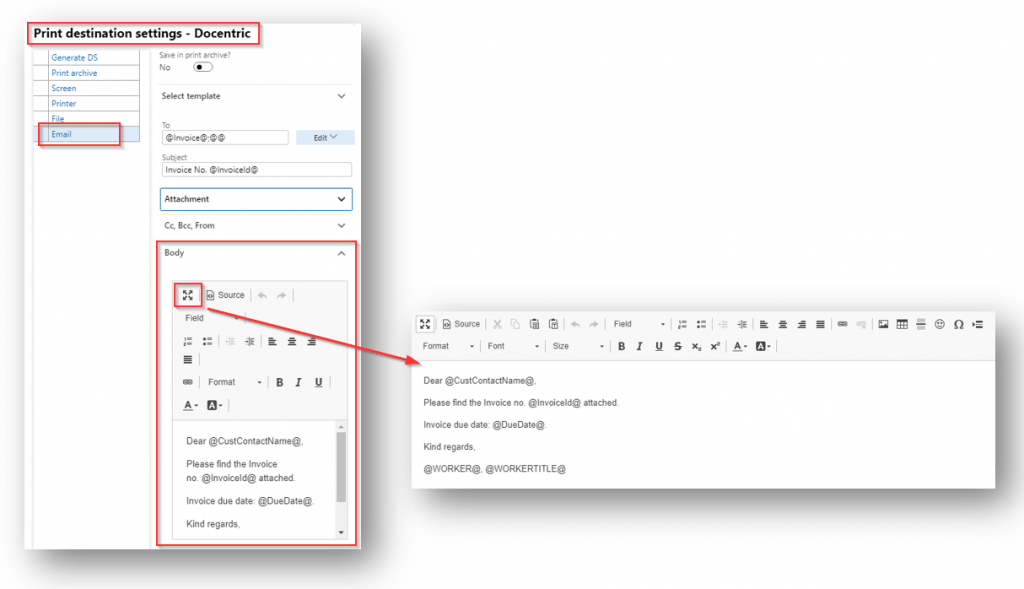The image size is (1024, 589).
Task: Open the Edit dropdown next to To field
Action: (x=325, y=137)
